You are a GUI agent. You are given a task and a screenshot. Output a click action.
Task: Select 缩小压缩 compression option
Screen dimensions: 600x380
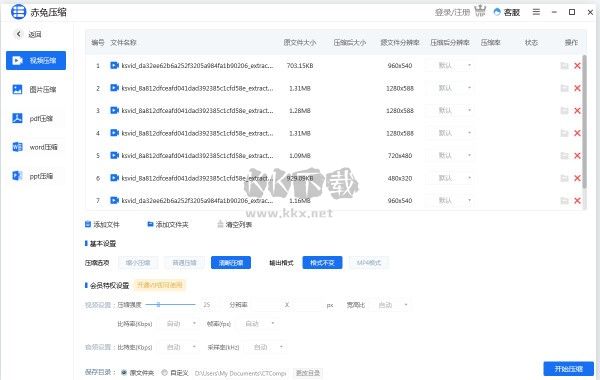coord(138,263)
